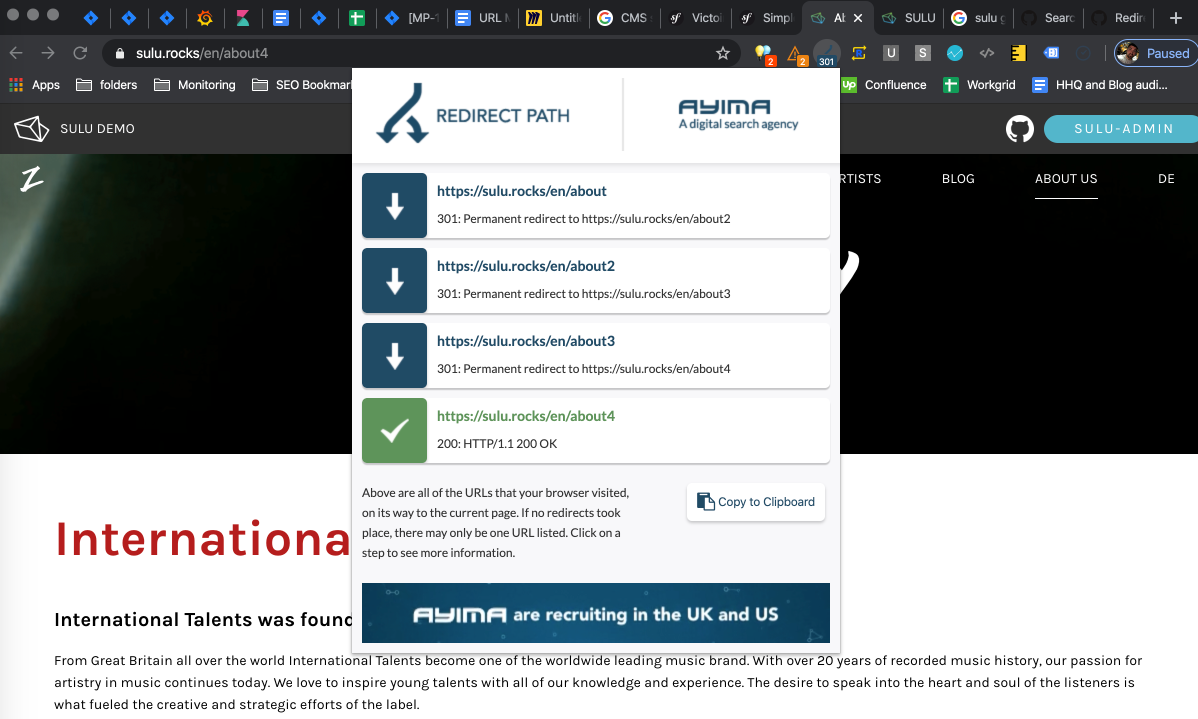Viewport: 1198px width, 719px height.
Task: Click the U extension icon
Action: (890, 53)
